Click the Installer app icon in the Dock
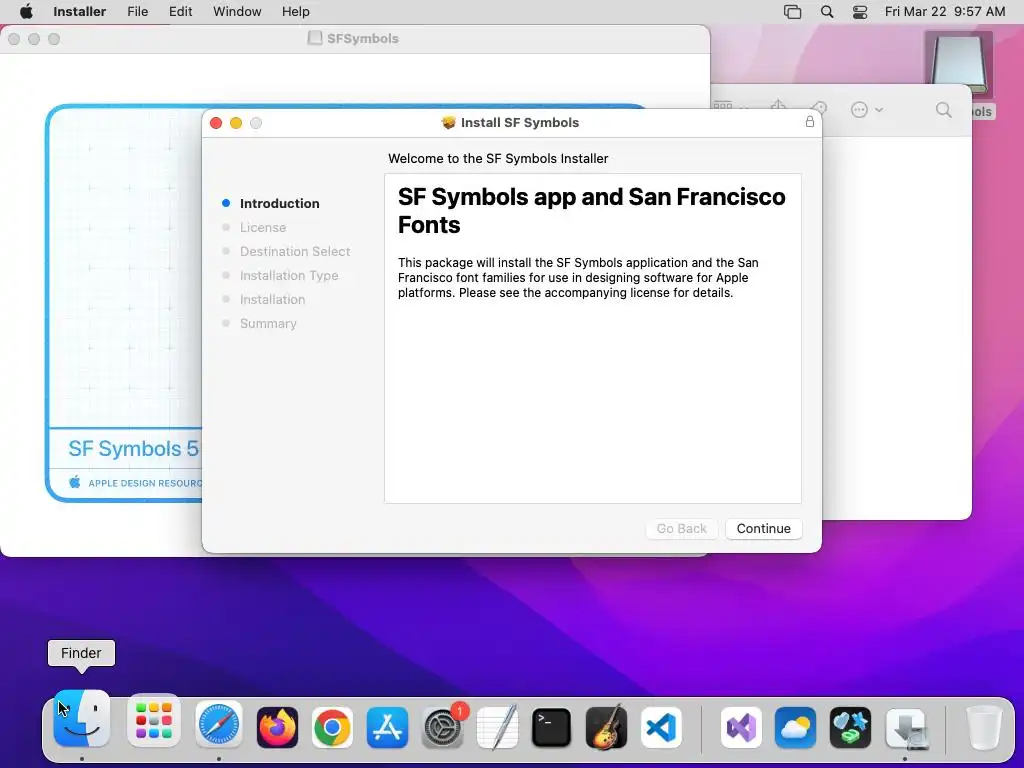The width and height of the screenshot is (1024, 768). tap(907, 728)
